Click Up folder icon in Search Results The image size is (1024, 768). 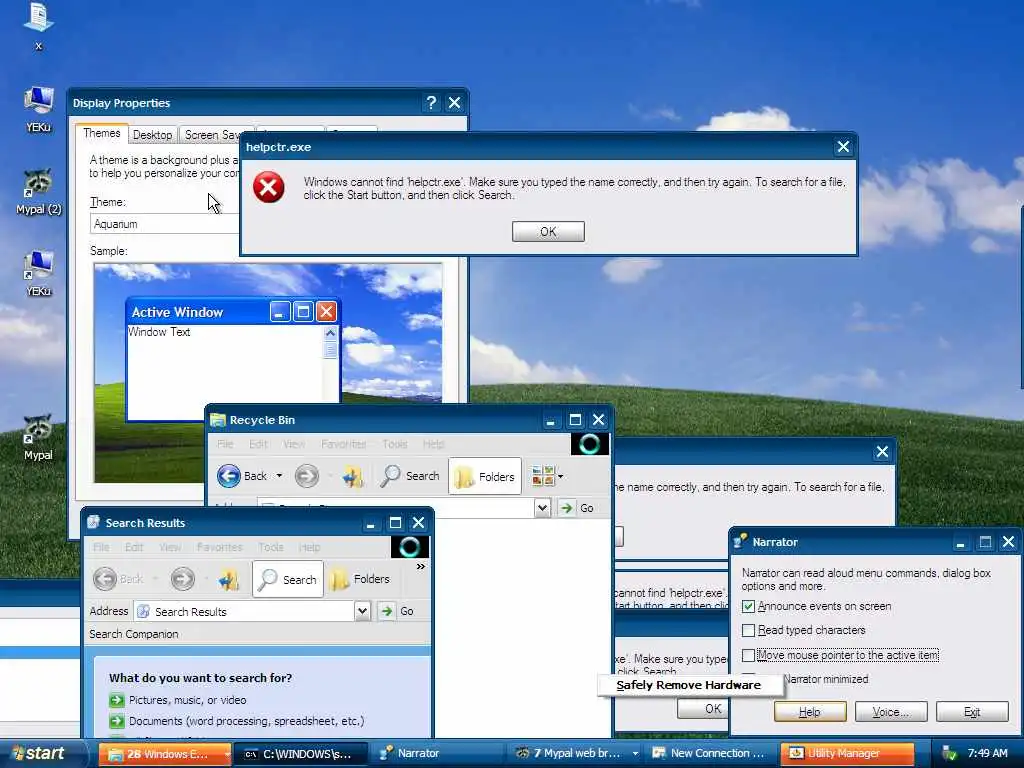[x=229, y=579]
